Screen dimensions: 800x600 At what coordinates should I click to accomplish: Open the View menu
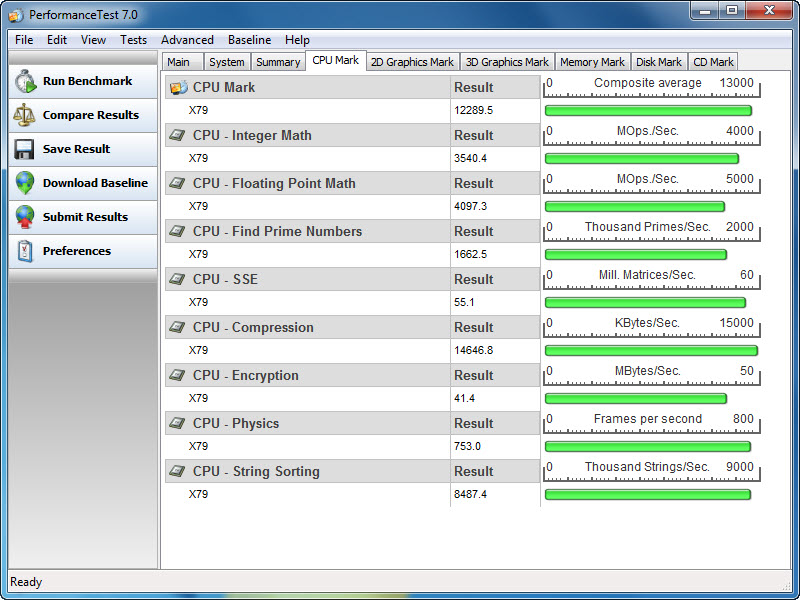coord(93,40)
